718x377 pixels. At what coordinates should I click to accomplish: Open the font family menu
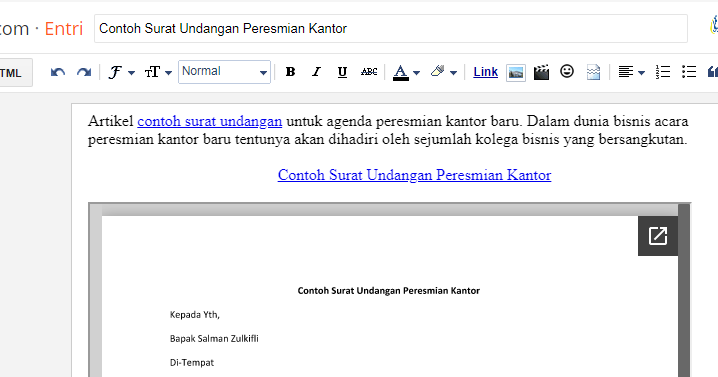pos(121,72)
